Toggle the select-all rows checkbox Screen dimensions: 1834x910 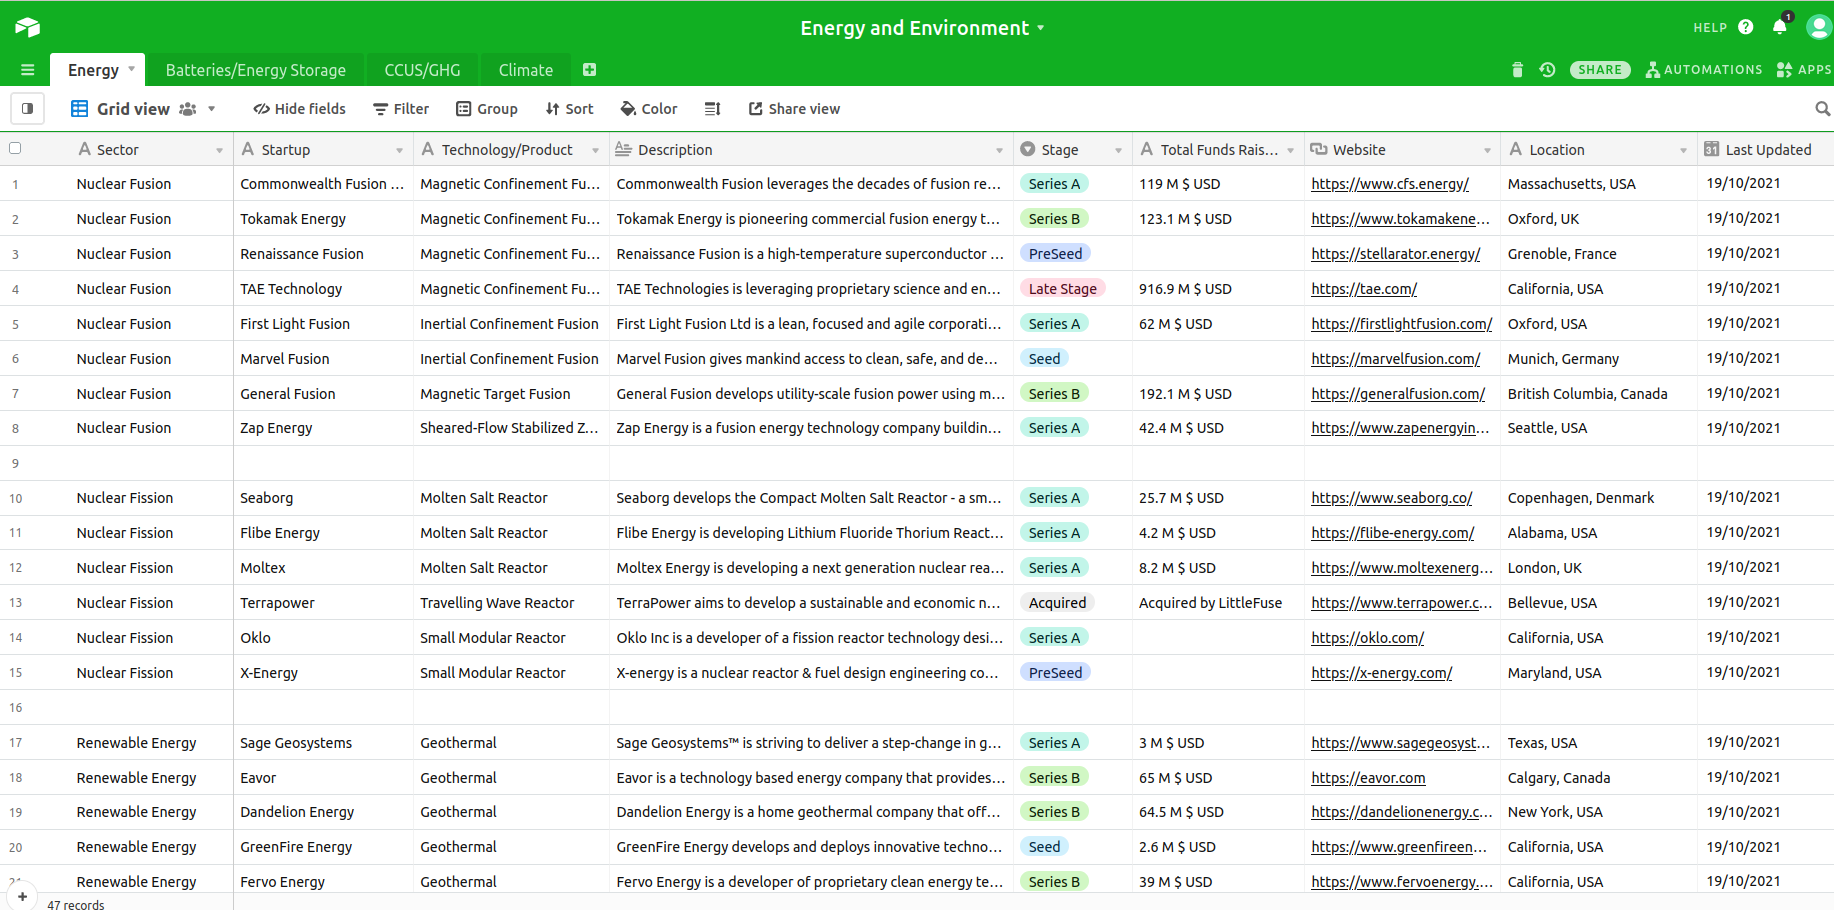click(x=15, y=148)
